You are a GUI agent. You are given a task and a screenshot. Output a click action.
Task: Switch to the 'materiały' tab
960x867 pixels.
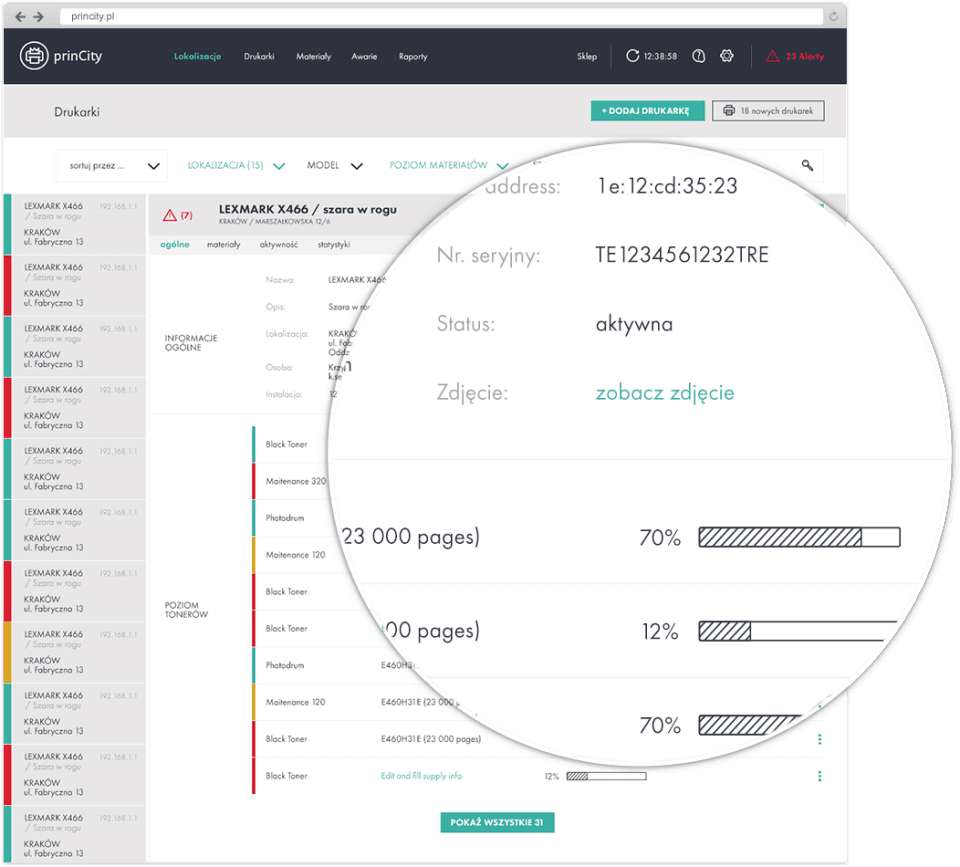coord(224,244)
